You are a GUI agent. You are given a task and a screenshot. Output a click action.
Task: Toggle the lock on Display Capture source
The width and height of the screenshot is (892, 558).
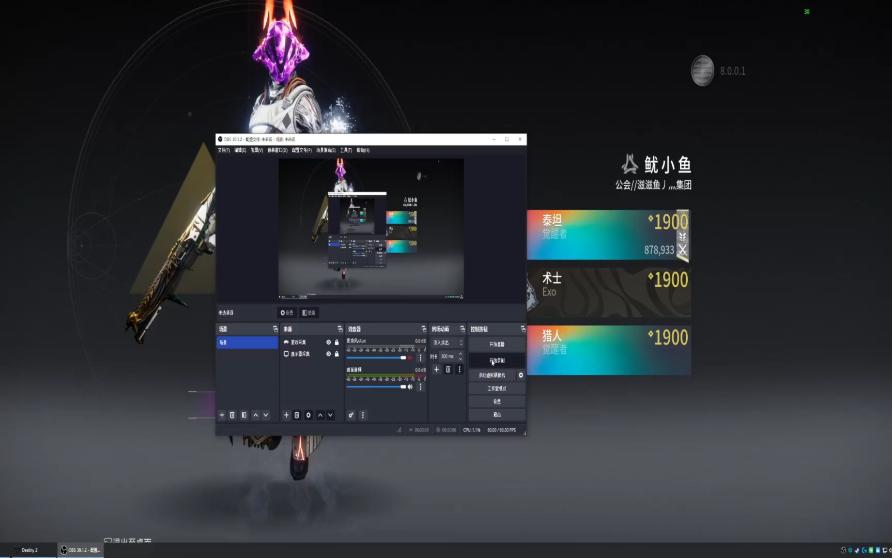(337, 354)
